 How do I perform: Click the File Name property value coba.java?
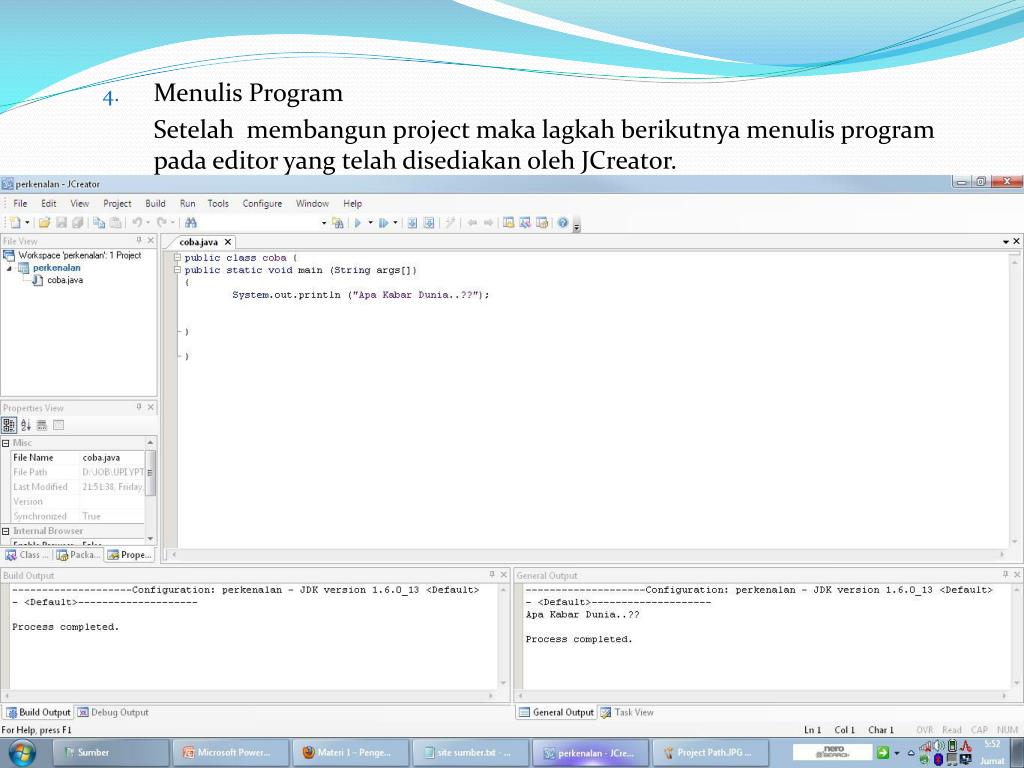tap(112, 458)
